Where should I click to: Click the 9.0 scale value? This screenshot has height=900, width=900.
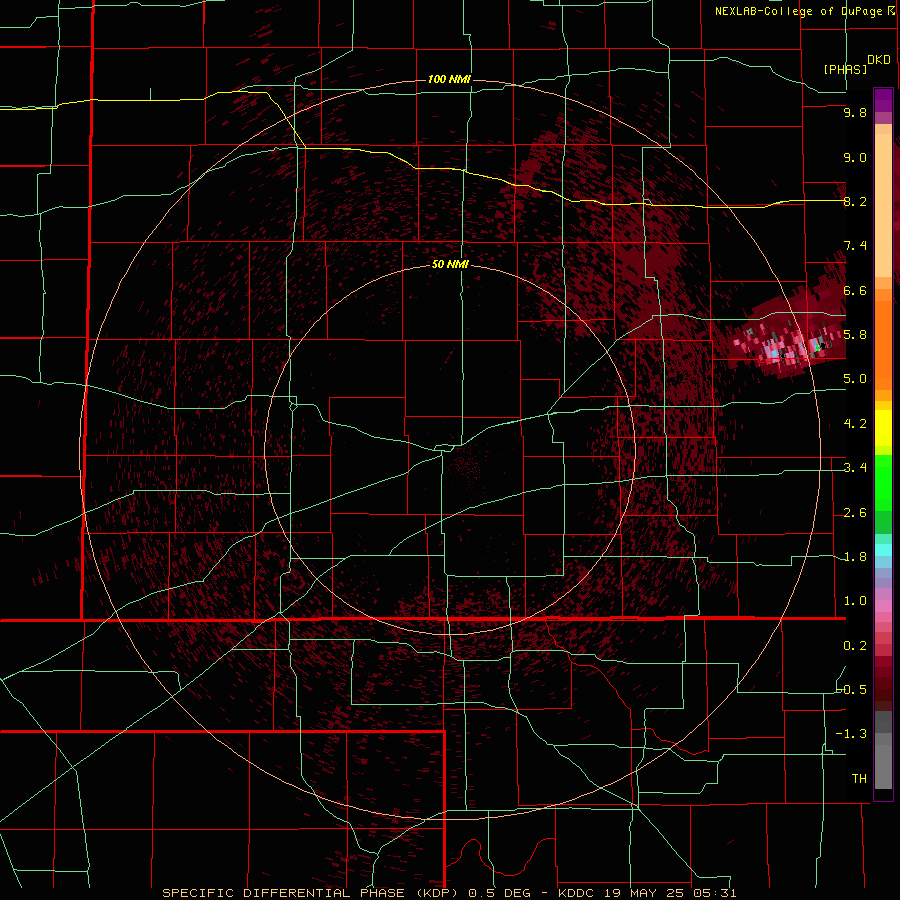click(x=855, y=157)
